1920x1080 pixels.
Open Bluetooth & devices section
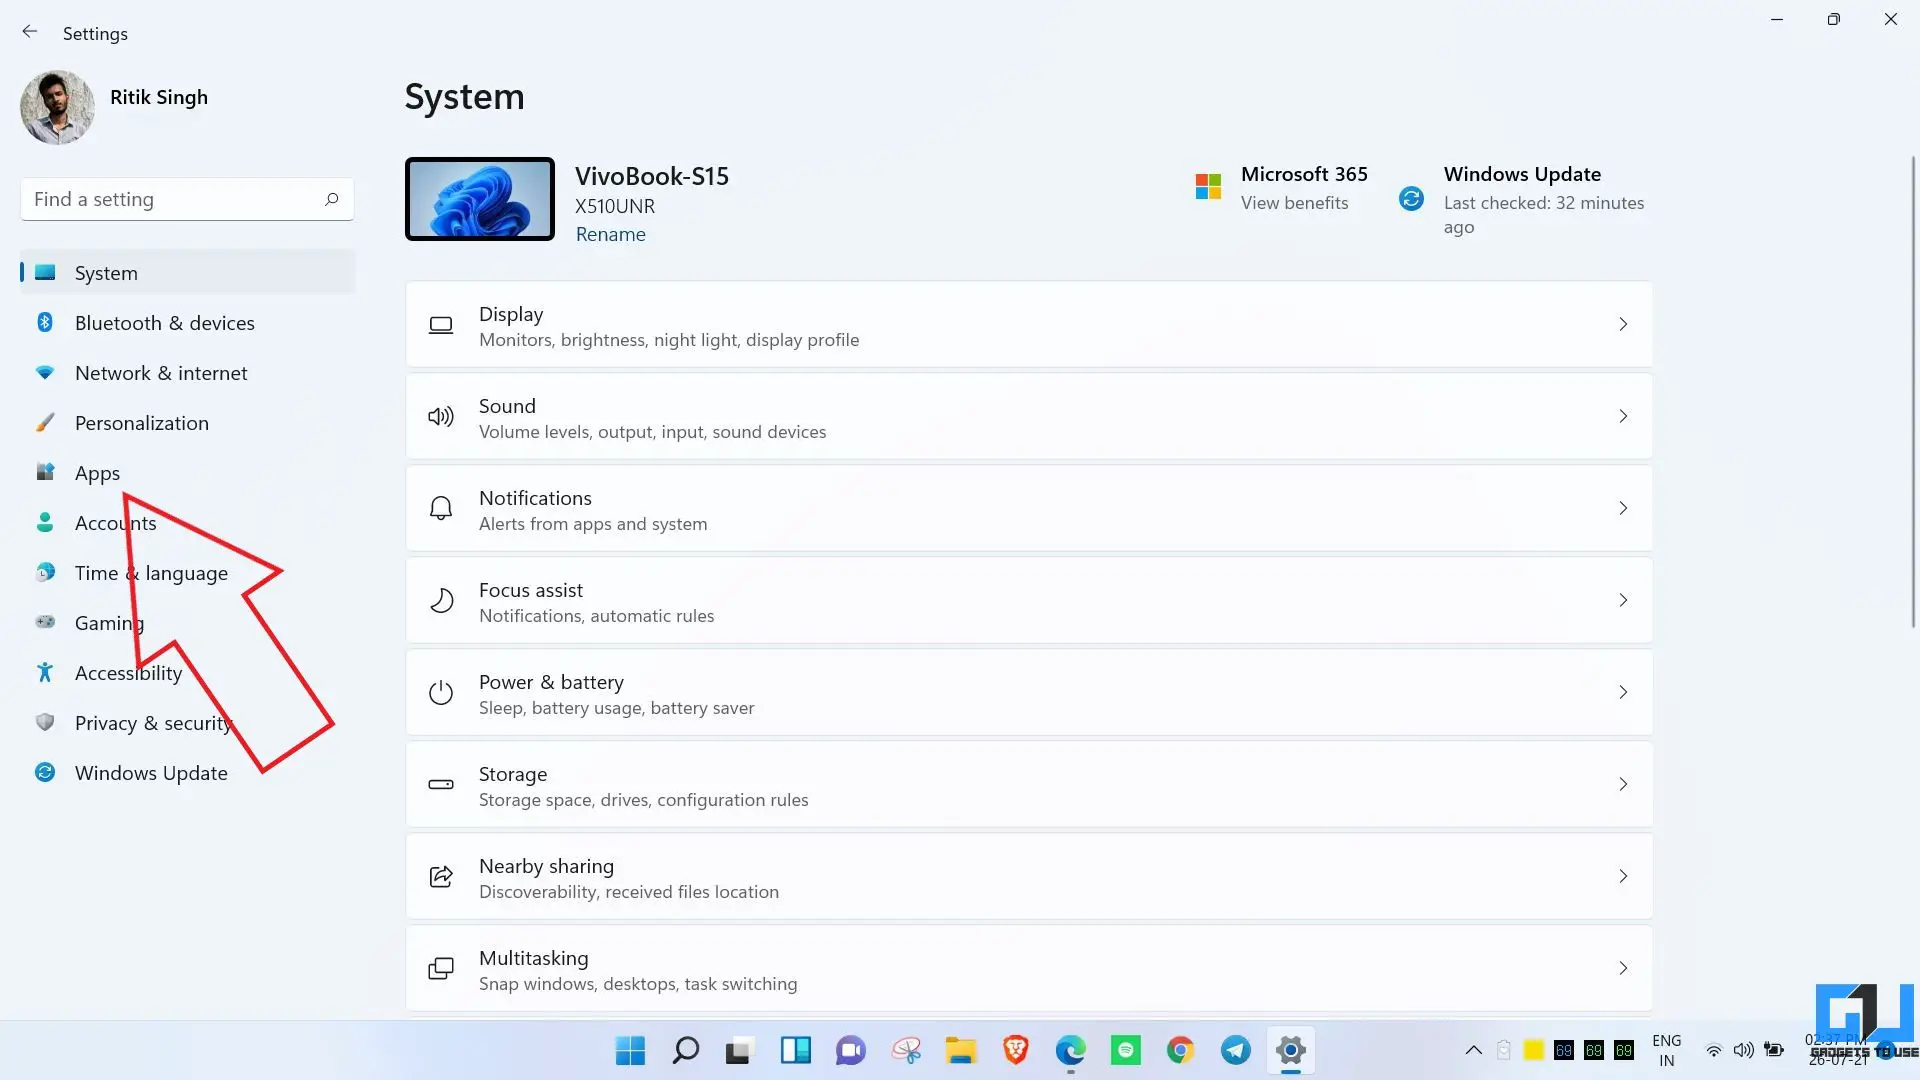(x=187, y=323)
